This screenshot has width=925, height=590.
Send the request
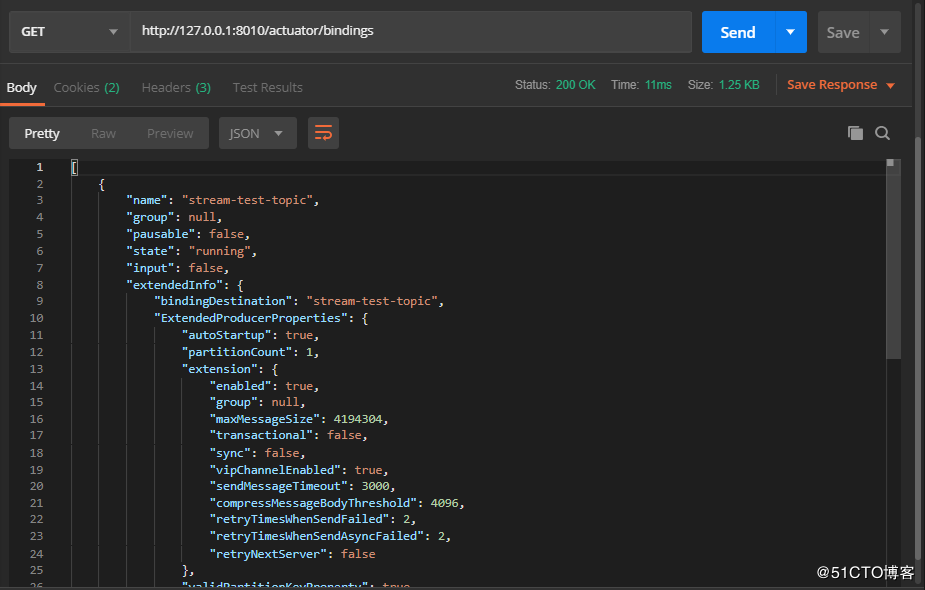737,32
